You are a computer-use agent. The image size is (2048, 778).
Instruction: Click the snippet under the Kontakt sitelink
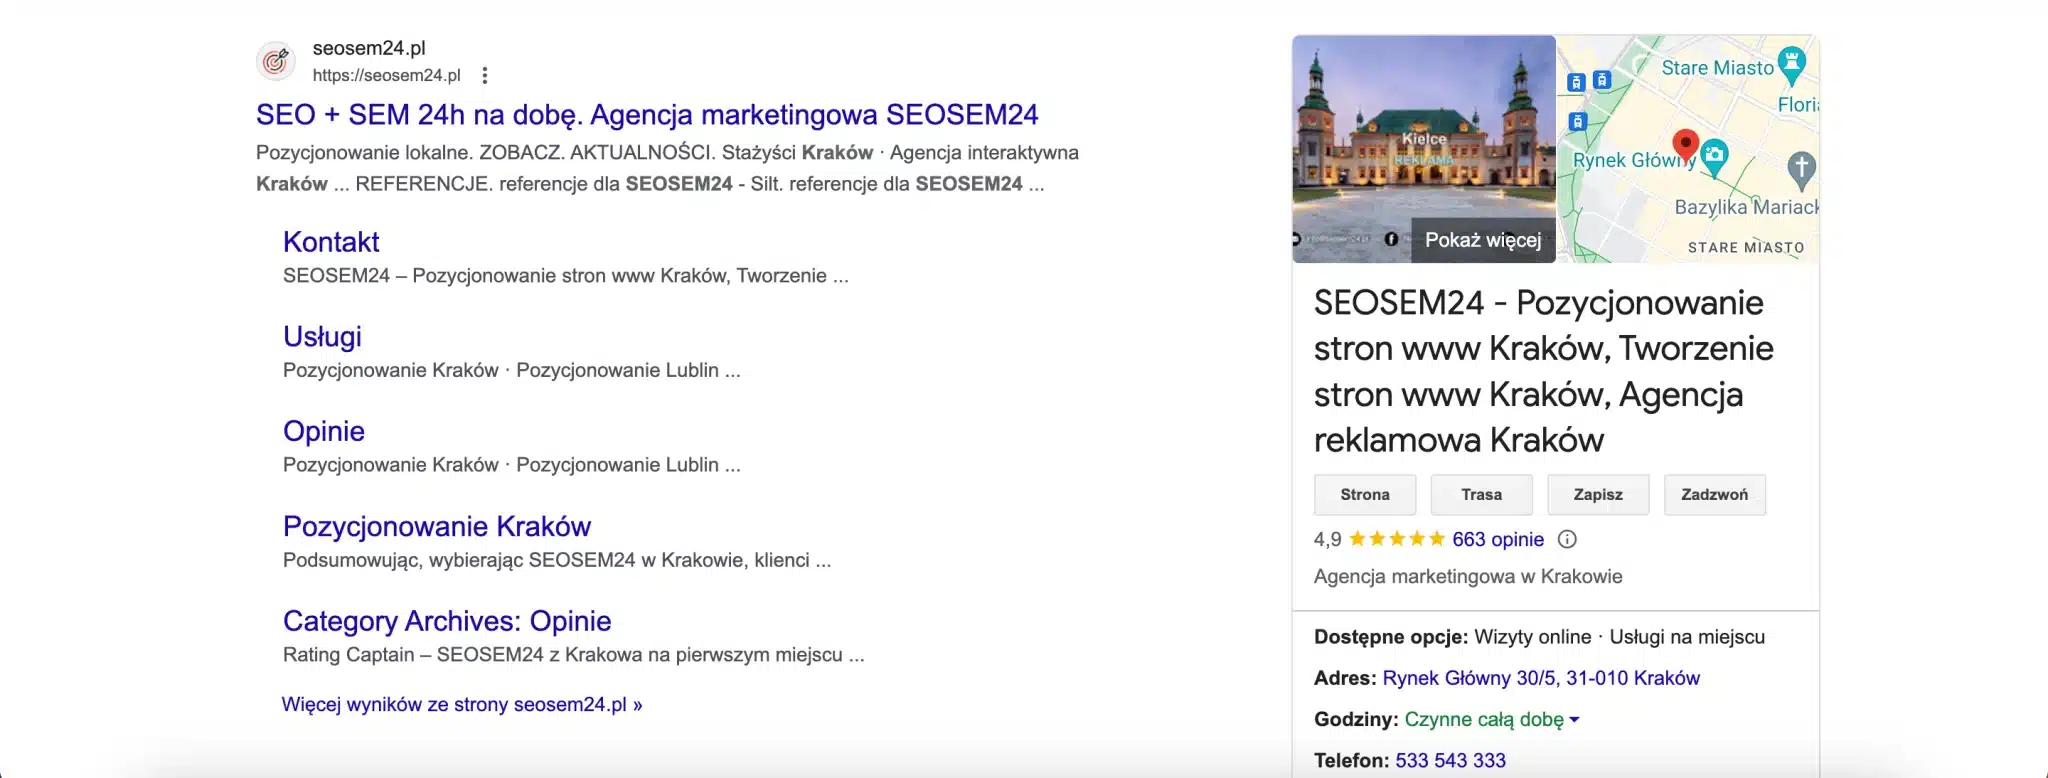[x=566, y=276]
